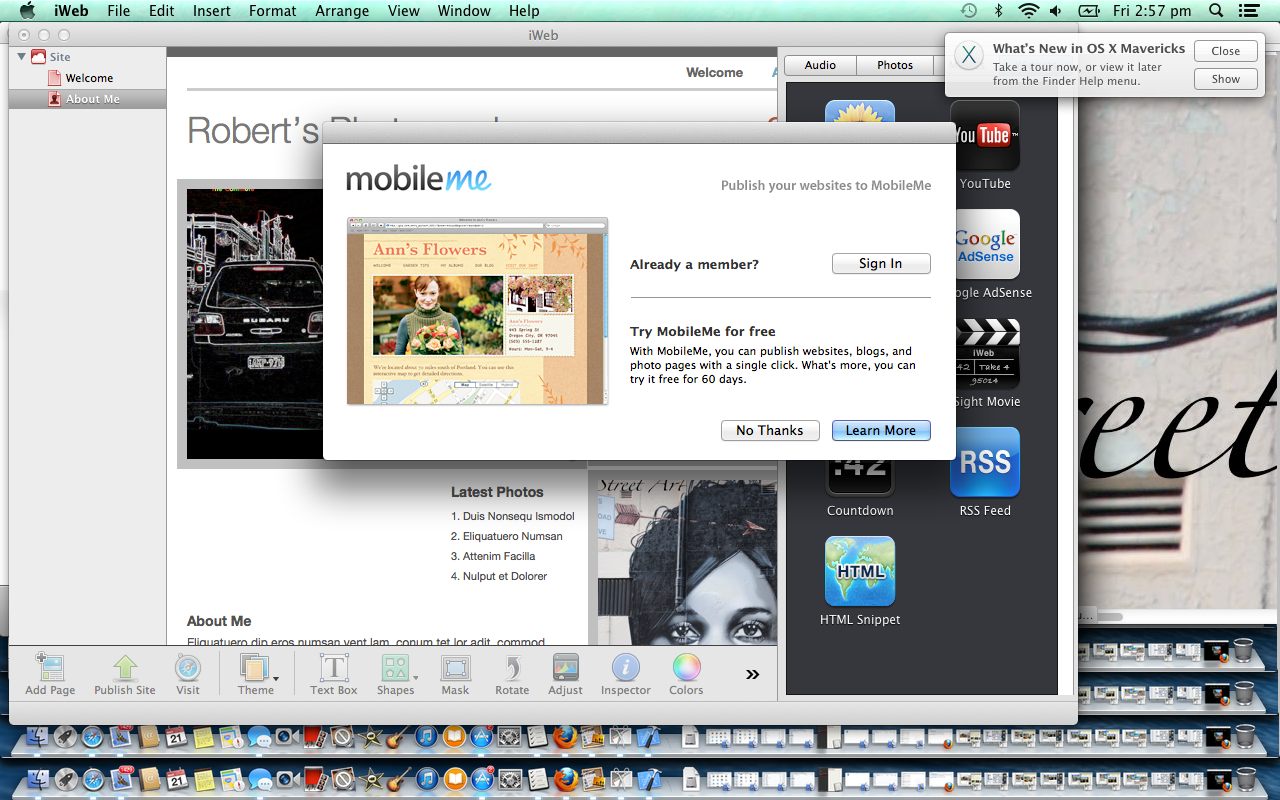Click the menu bar clock 'Fri 2:57 pm'
The image size is (1280, 800).
pyautogui.click(x=1150, y=11)
